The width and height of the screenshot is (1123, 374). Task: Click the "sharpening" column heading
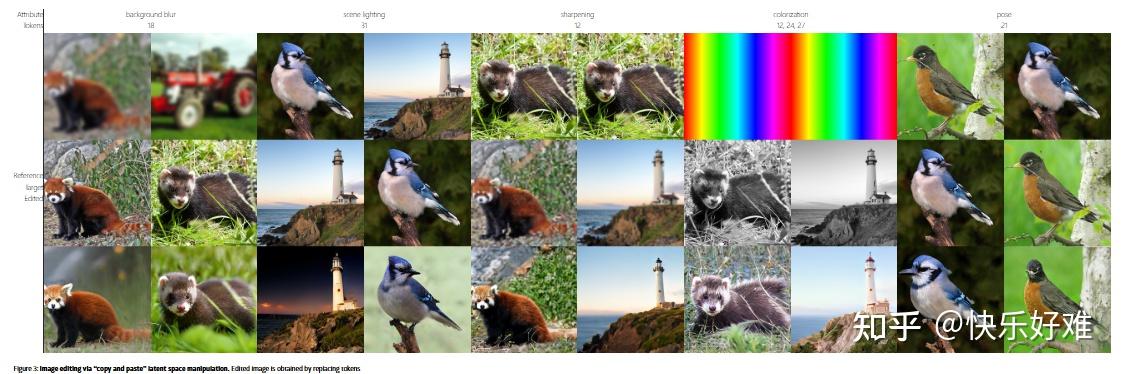pyautogui.click(x=577, y=14)
